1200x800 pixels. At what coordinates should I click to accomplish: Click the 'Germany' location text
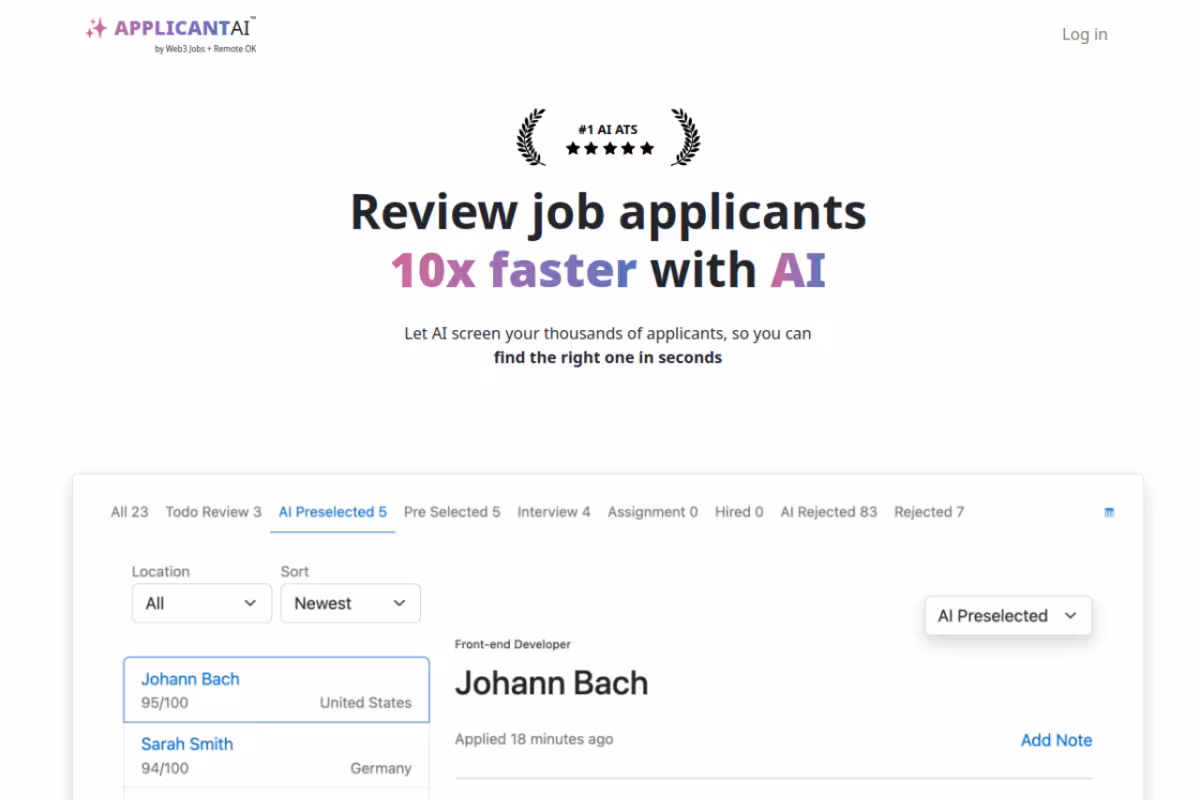pos(381,769)
